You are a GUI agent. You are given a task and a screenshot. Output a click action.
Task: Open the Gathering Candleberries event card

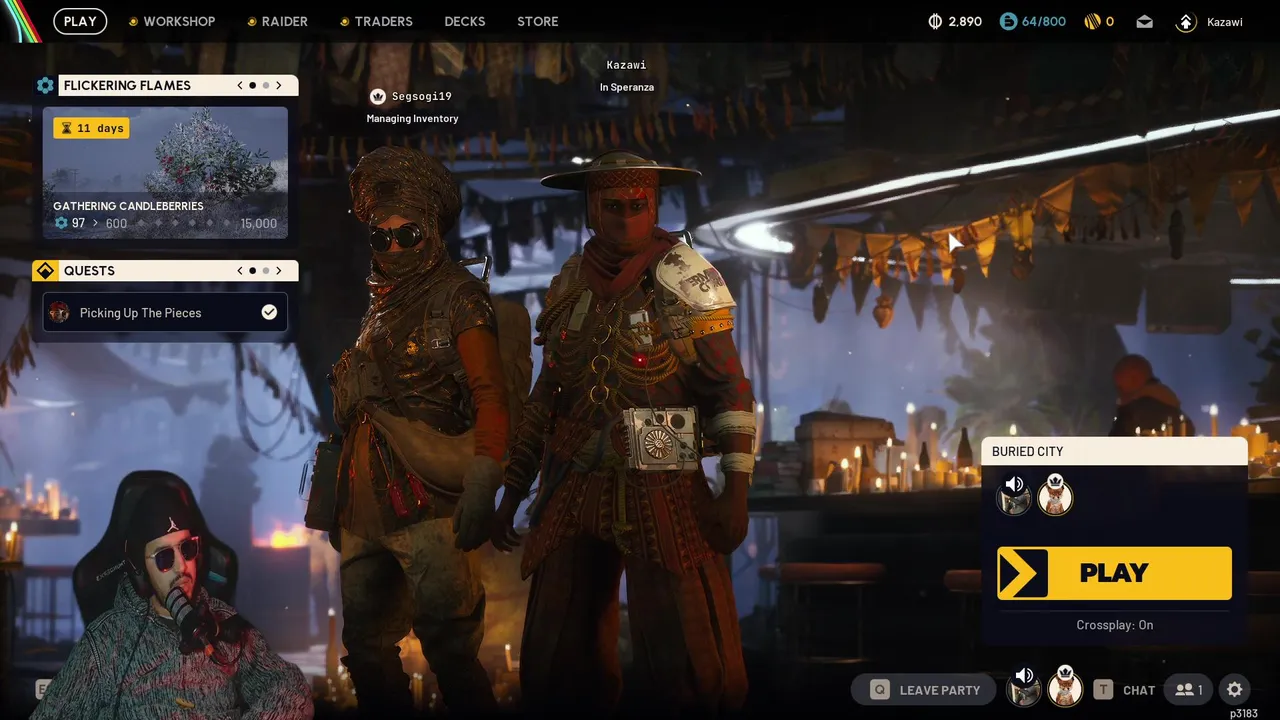[x=165, y=173]
